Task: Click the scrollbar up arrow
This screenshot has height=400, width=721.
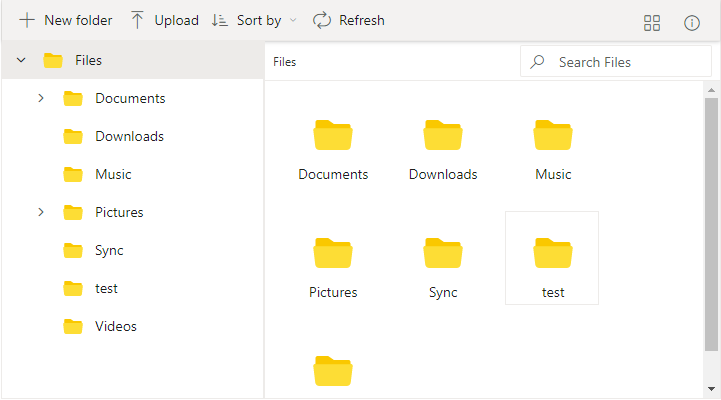Action: [x=711, y=90]
